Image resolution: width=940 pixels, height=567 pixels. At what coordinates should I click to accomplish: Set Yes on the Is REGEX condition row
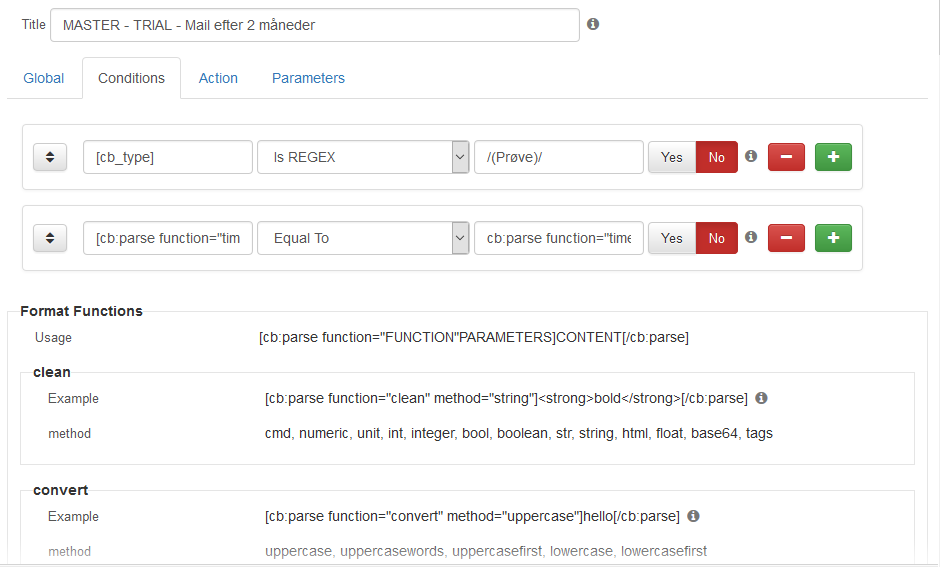(x=672, y=157)
